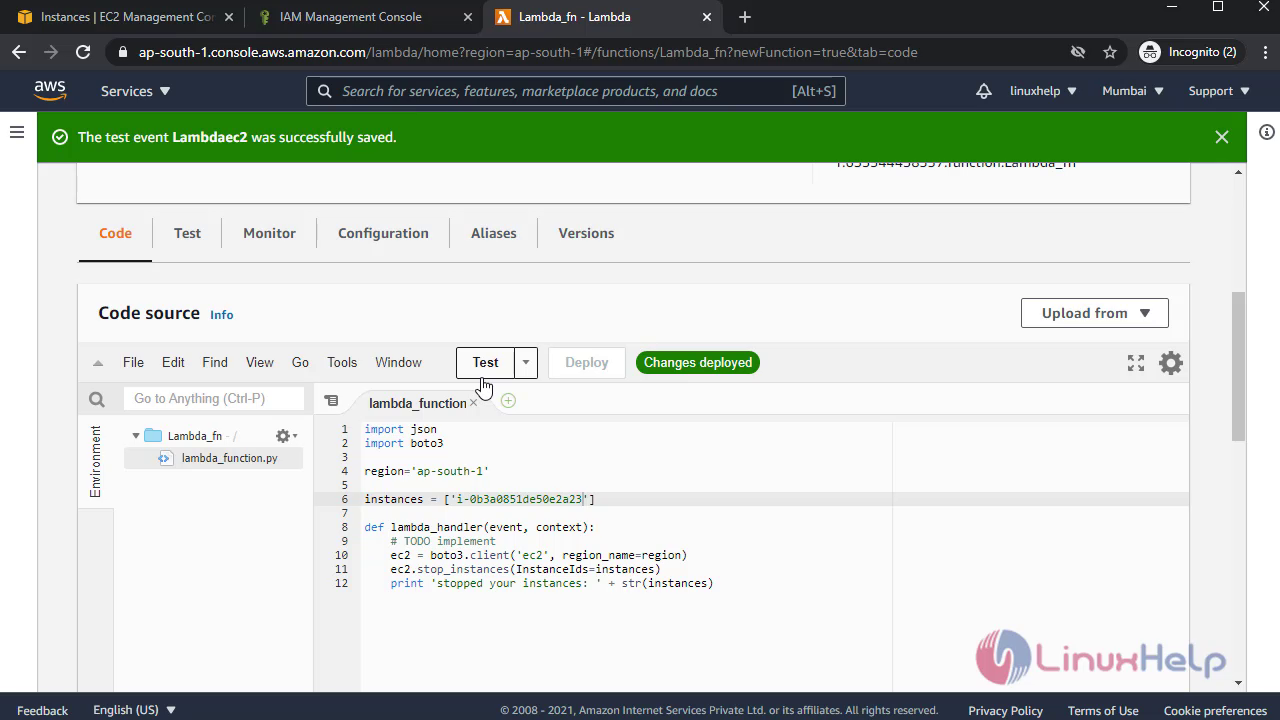Close the lambda_function editor tab
The height and width of the screenshot is (720, 1280).
[474, 403]
